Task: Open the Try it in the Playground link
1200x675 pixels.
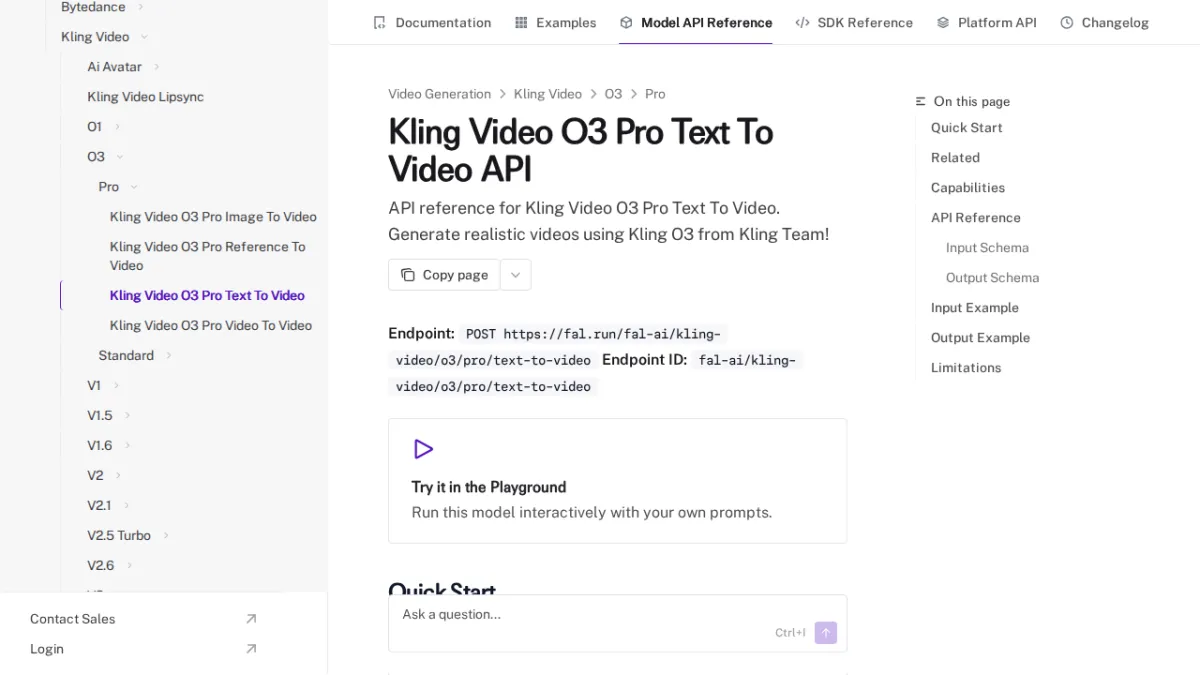Action: pos(617,481)
